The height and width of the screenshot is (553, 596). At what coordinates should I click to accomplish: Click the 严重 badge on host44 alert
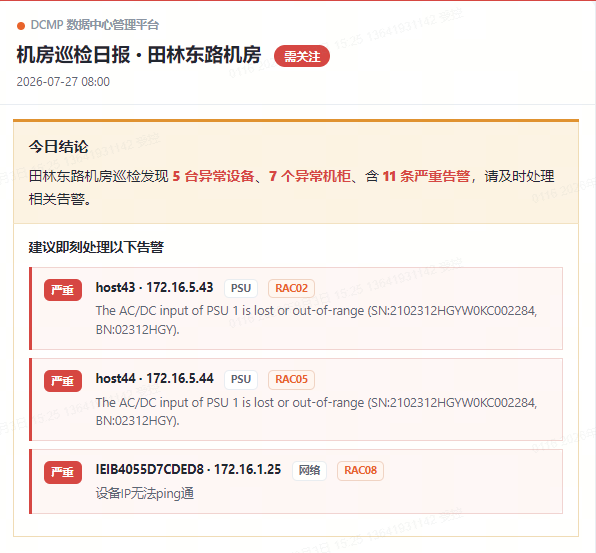click(x=63, y=381)
